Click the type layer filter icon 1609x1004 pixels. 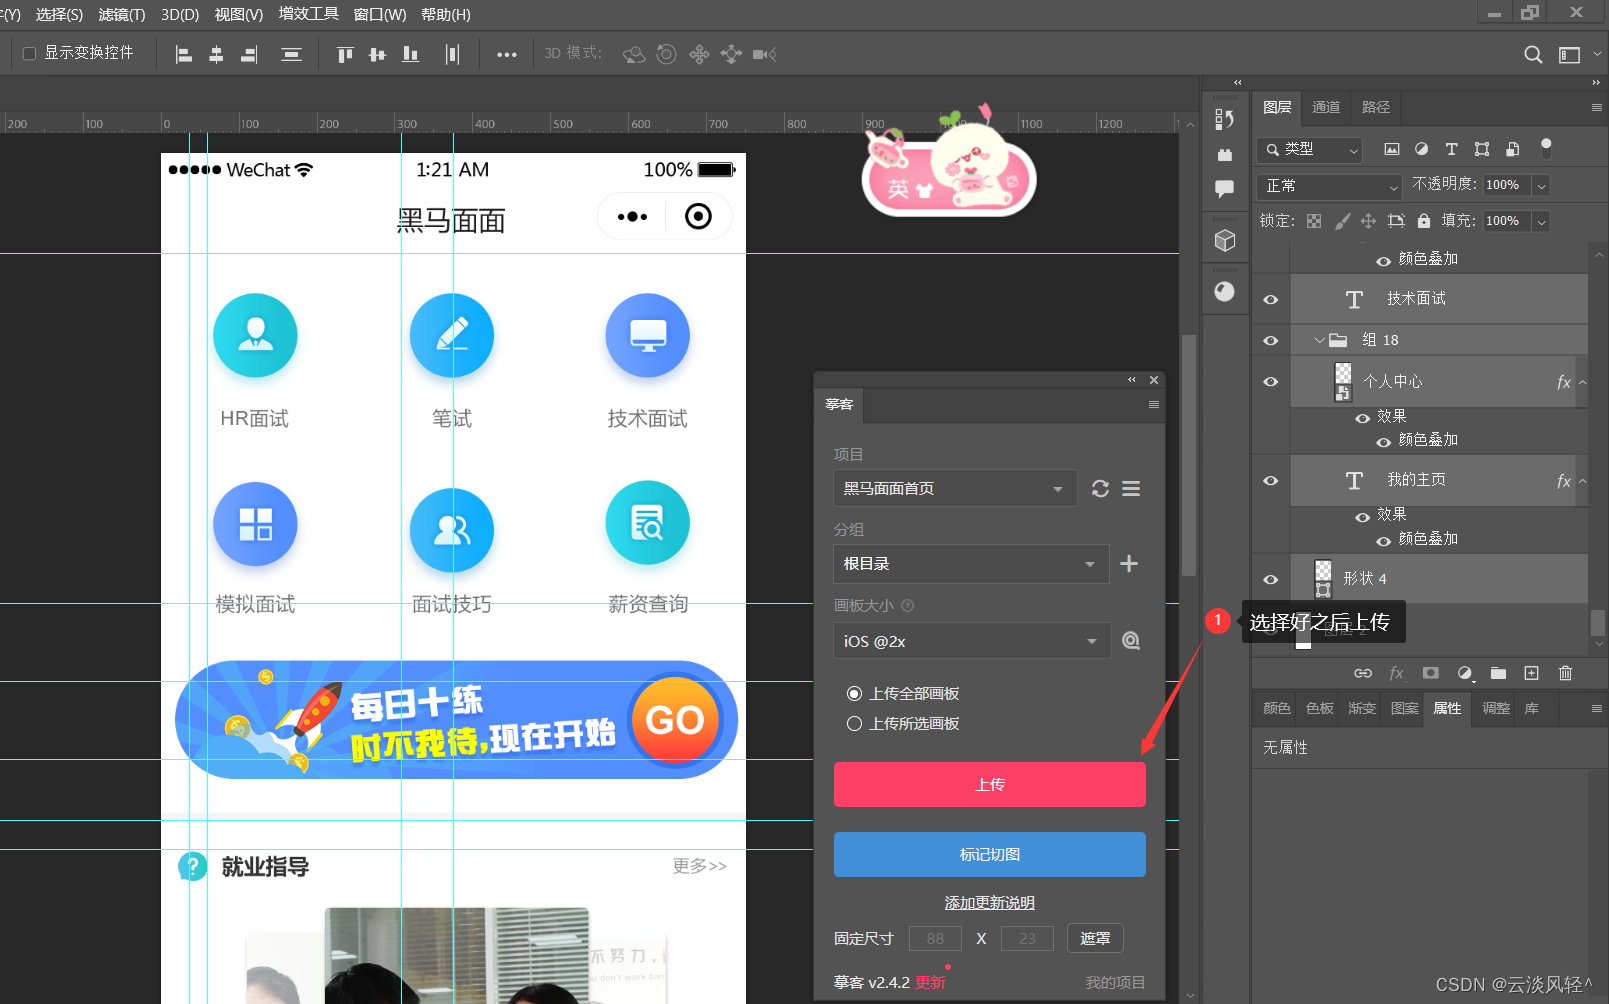click(1452, 149)
